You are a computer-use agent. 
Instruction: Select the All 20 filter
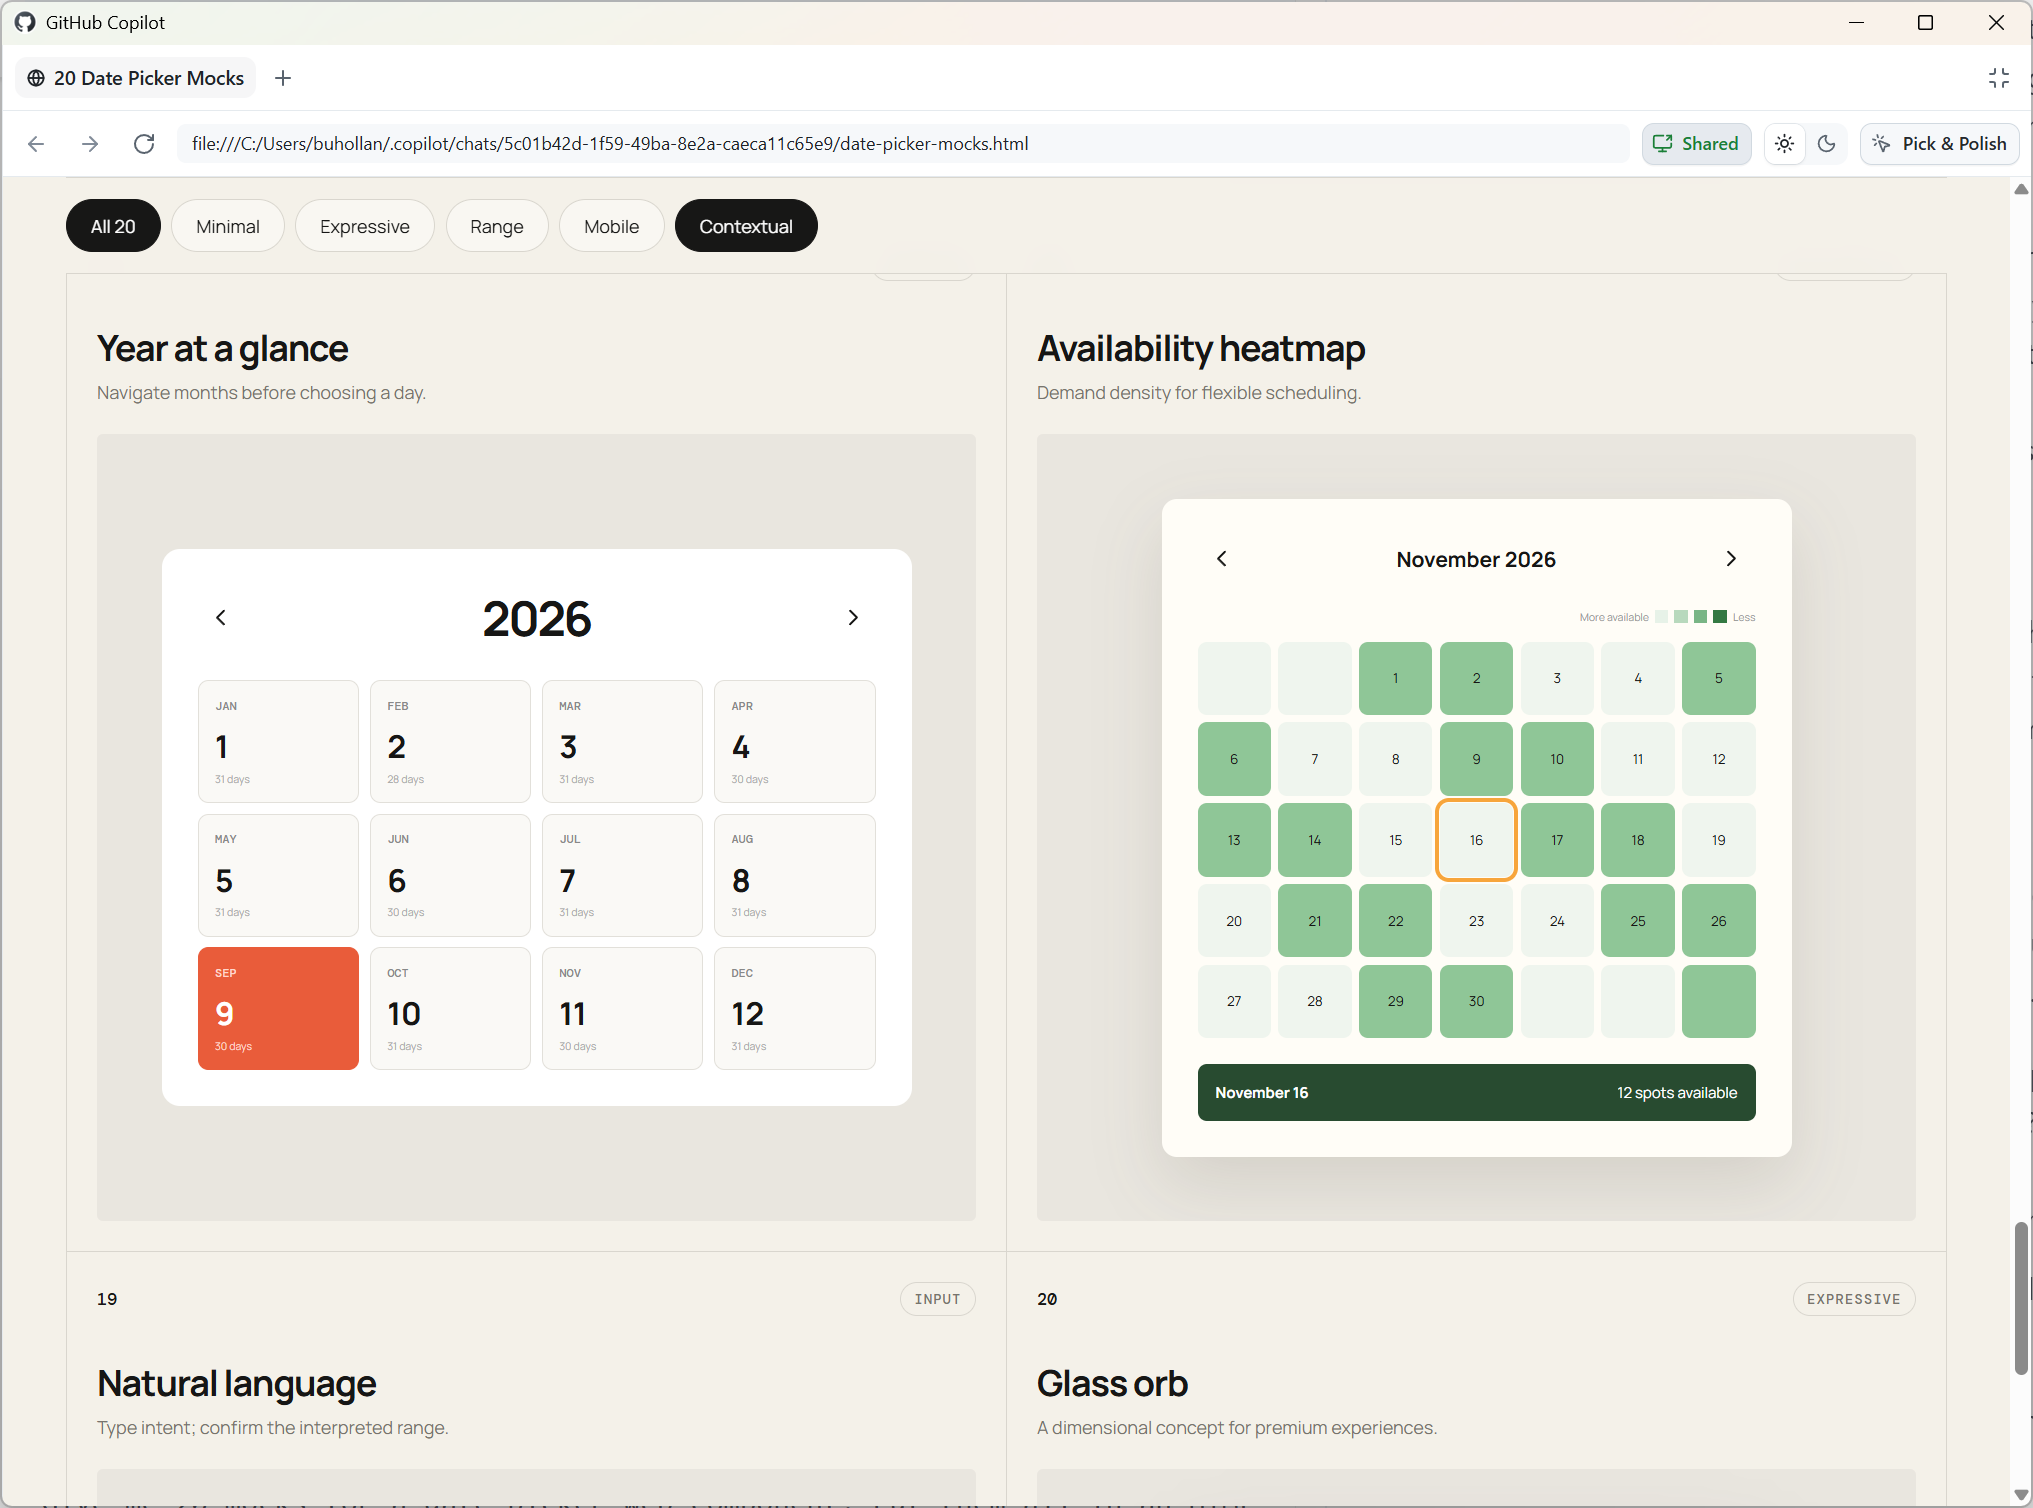tap(113, 226)
